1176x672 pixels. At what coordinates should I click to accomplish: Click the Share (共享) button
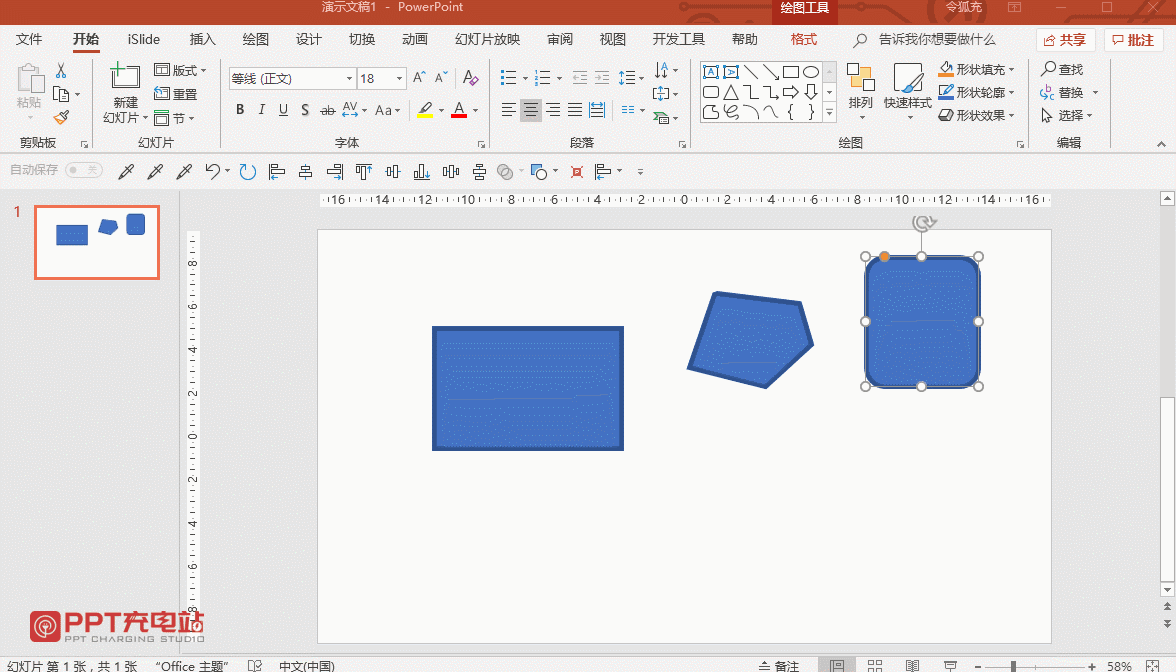(1066, 40)
